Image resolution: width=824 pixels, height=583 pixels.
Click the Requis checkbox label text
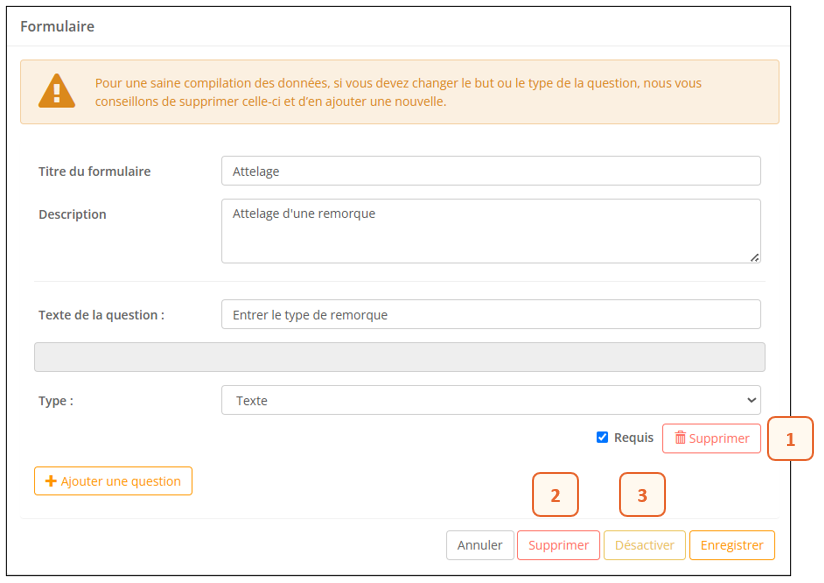(x=633, y=438)
